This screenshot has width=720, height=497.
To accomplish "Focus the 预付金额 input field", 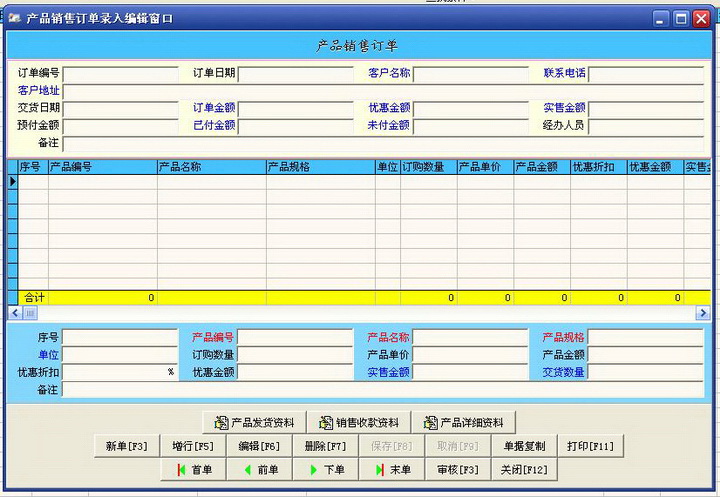I will pyautogui.click(x=120, y=126).
